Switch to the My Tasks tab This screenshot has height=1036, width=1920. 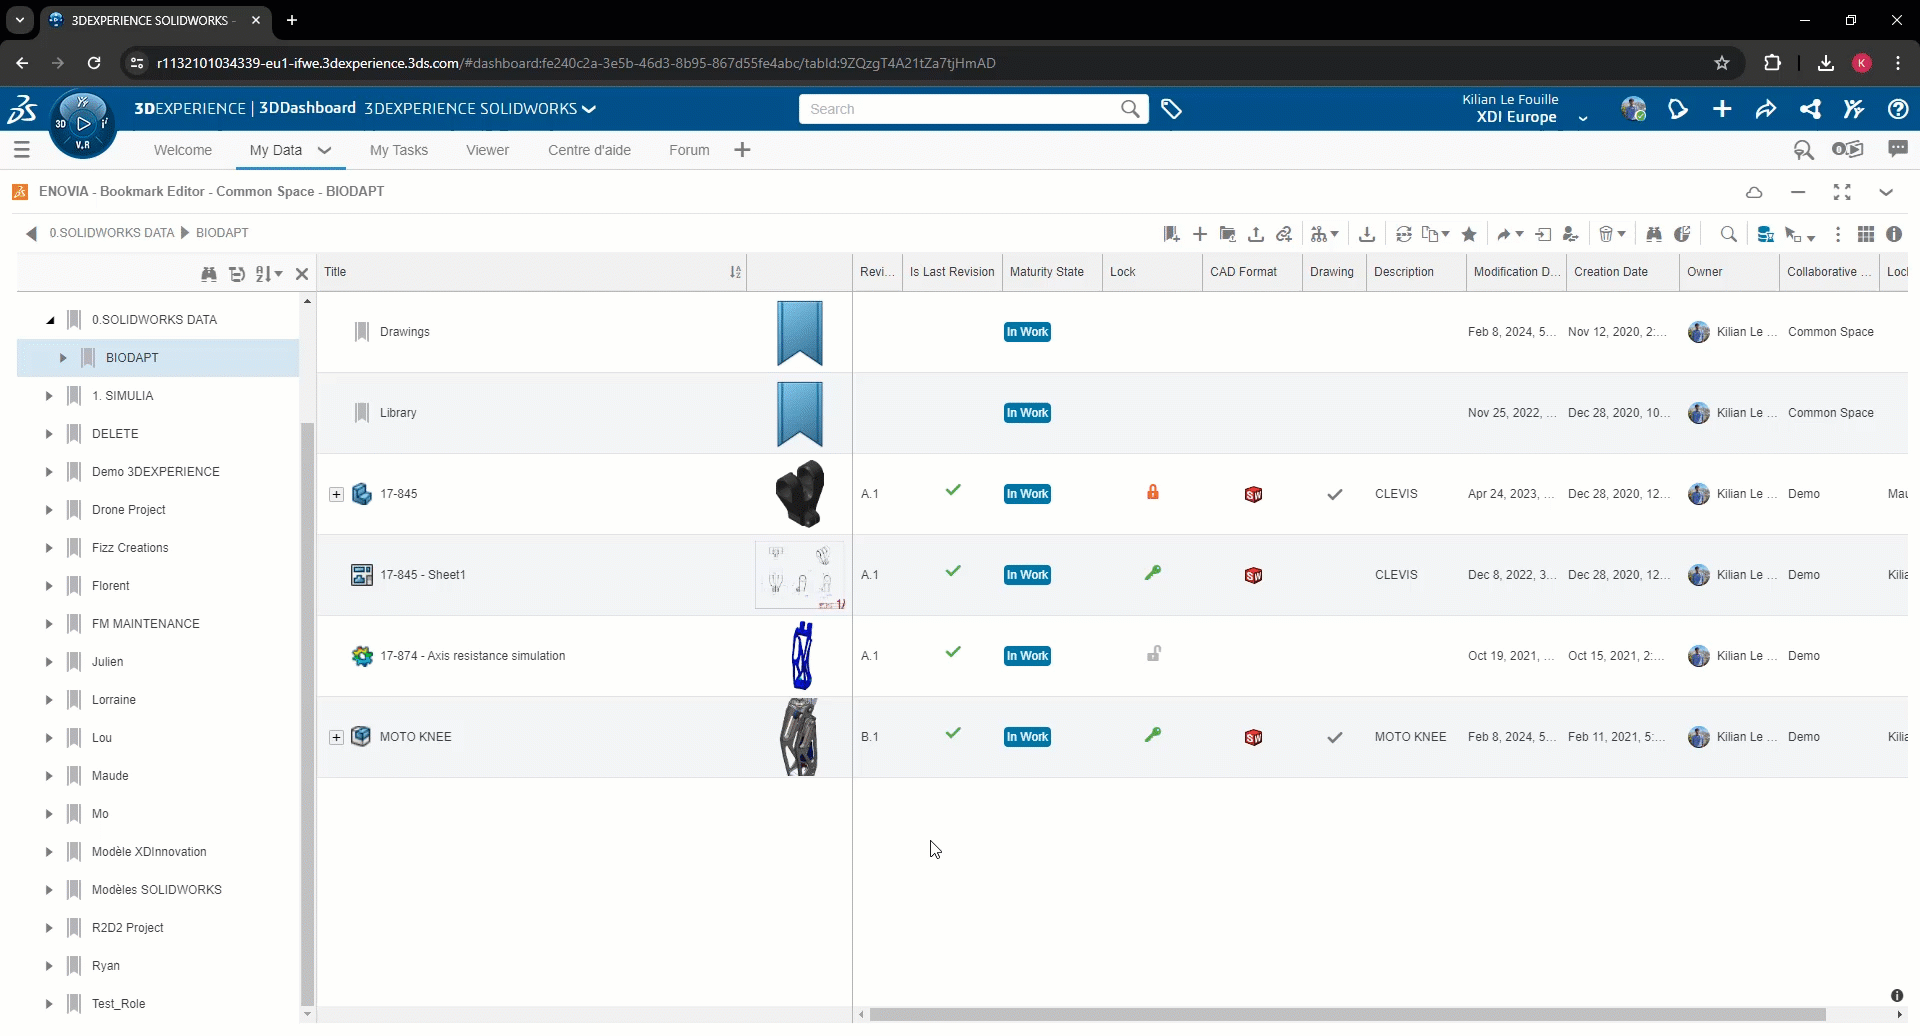click(x=399, y=150)
